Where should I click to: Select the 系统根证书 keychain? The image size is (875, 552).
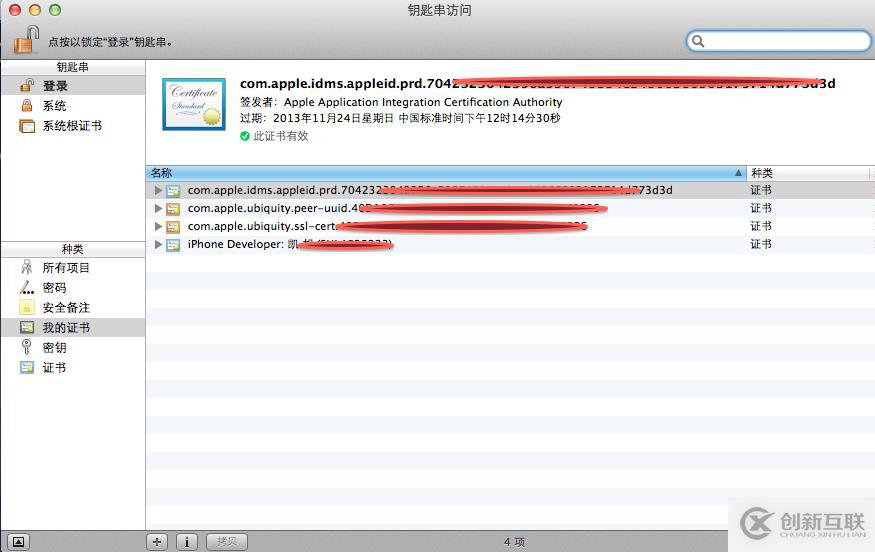click(73, 126)
